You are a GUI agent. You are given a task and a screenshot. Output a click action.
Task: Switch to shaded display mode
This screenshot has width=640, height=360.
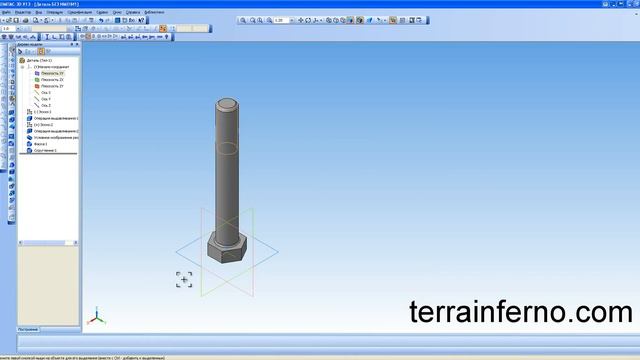[350, 20]
